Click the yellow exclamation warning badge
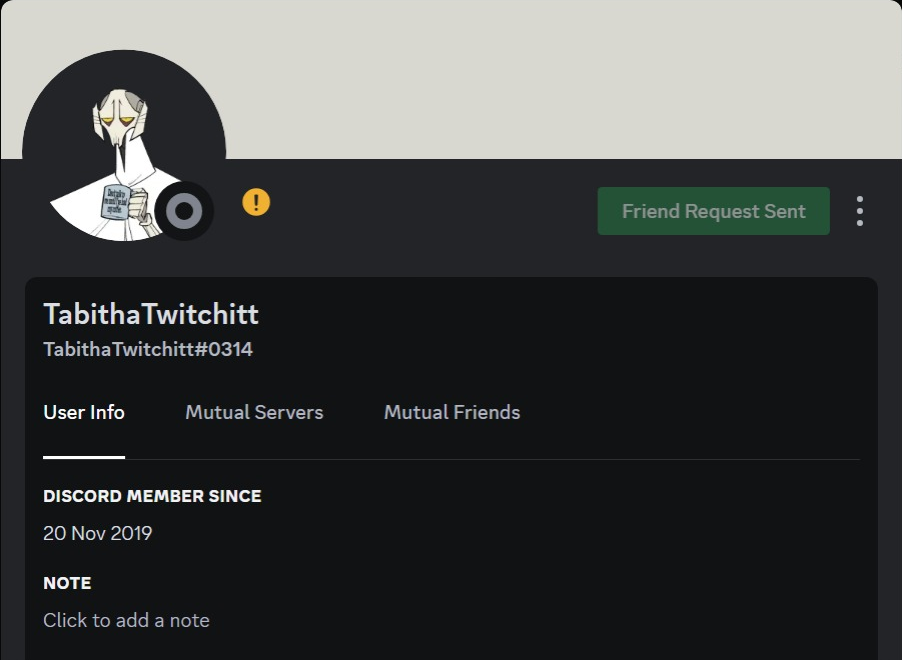Viewport: 902px width, 660px height. point(256,203)
